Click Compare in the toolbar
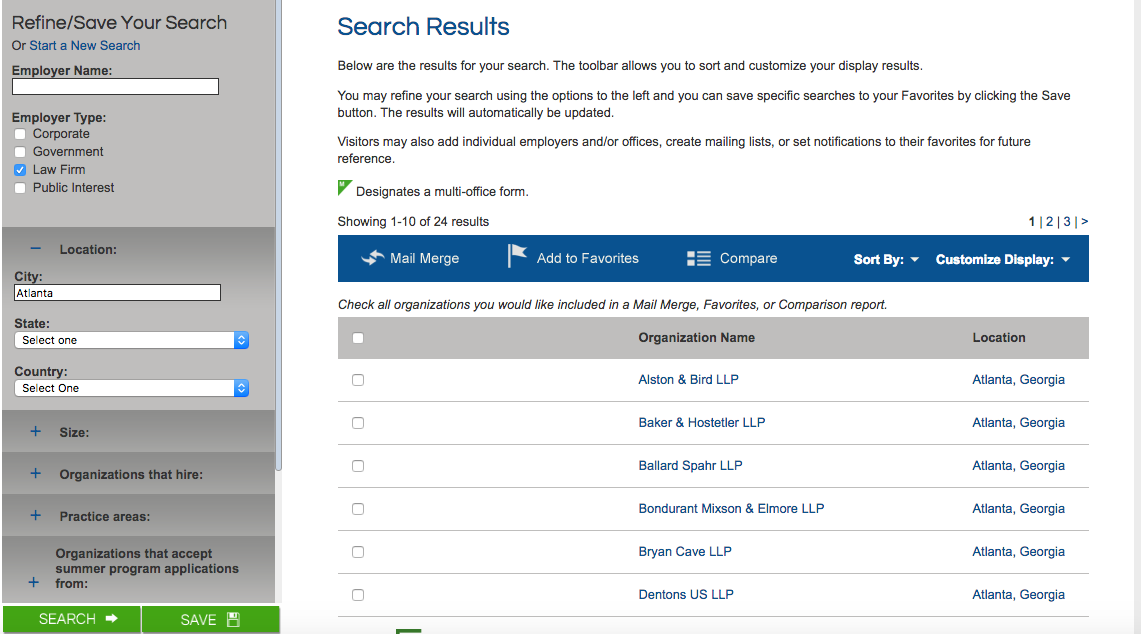 [x=748, y=258]
